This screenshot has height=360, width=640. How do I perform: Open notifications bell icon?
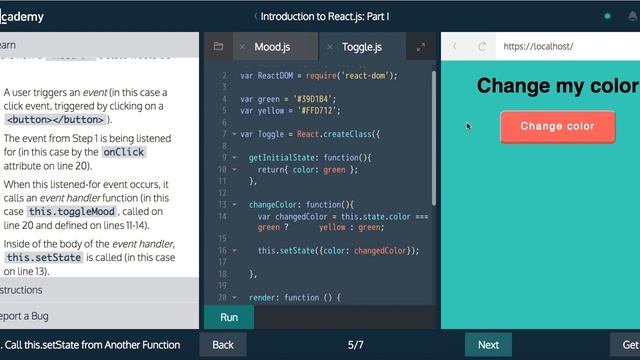coord(633,16)
